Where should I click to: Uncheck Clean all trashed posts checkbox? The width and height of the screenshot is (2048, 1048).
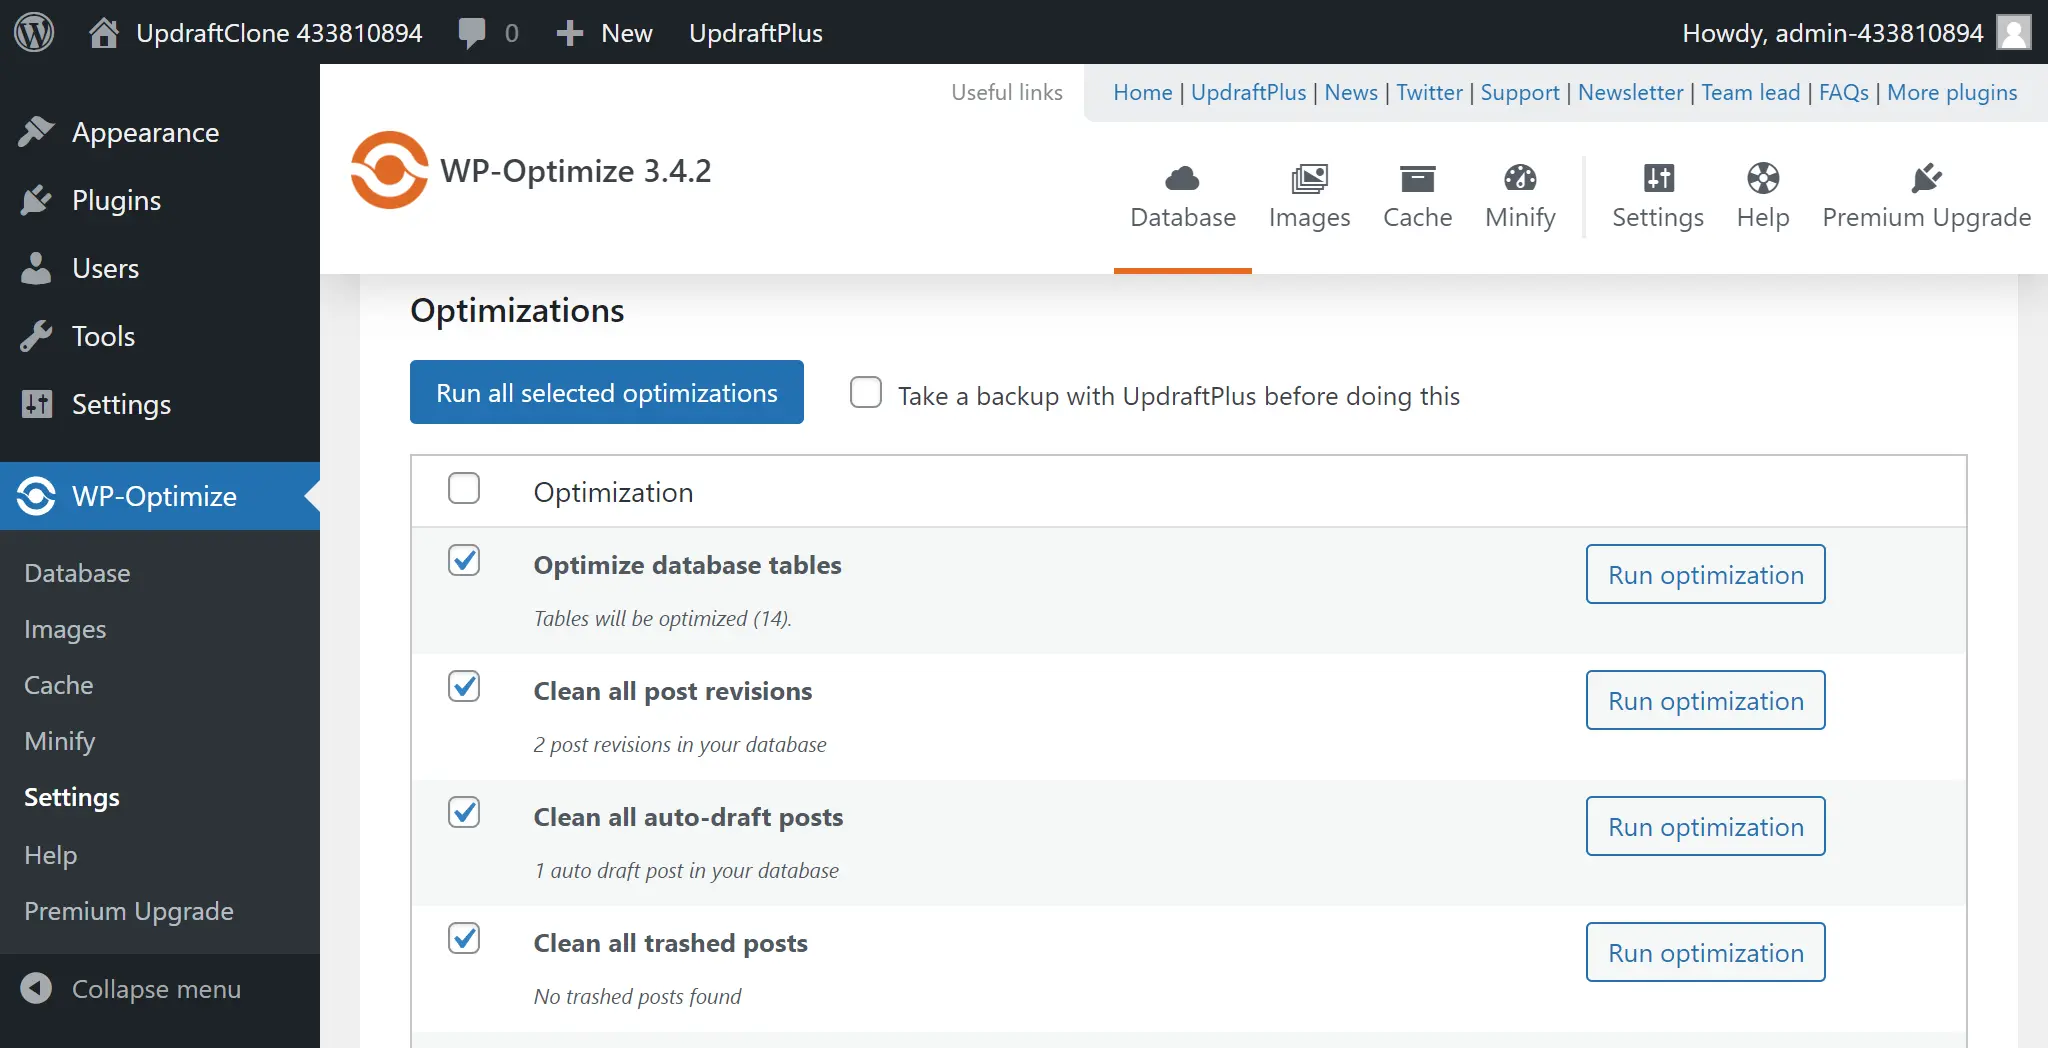coord(464,938)
